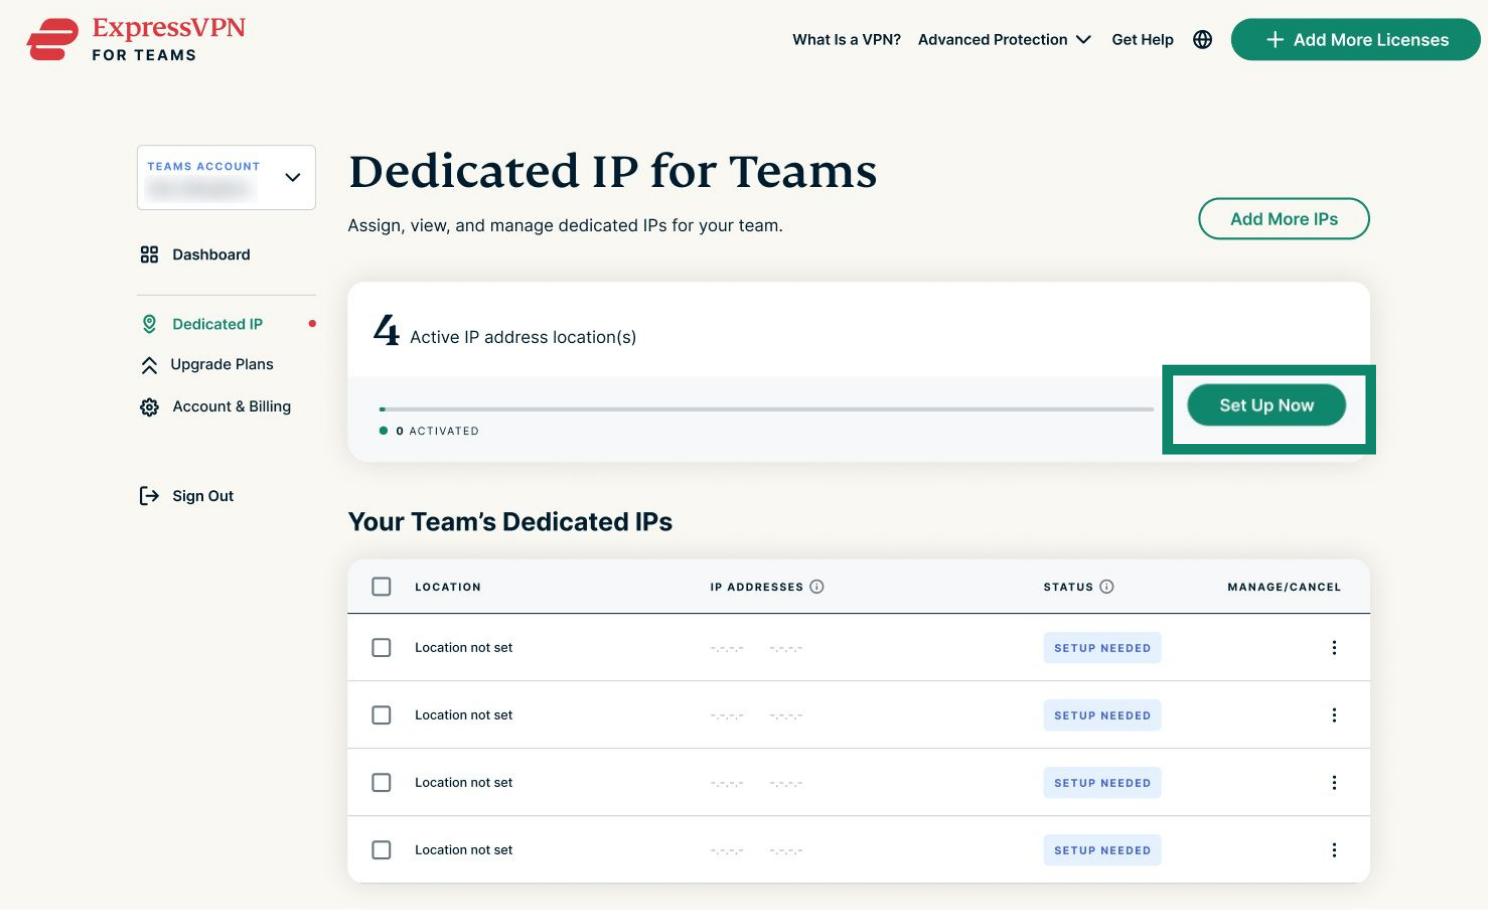This screenshot has width=1488, height=910.
Task: Tick the select-all checkbox in table header
Action: pos(381,587)
